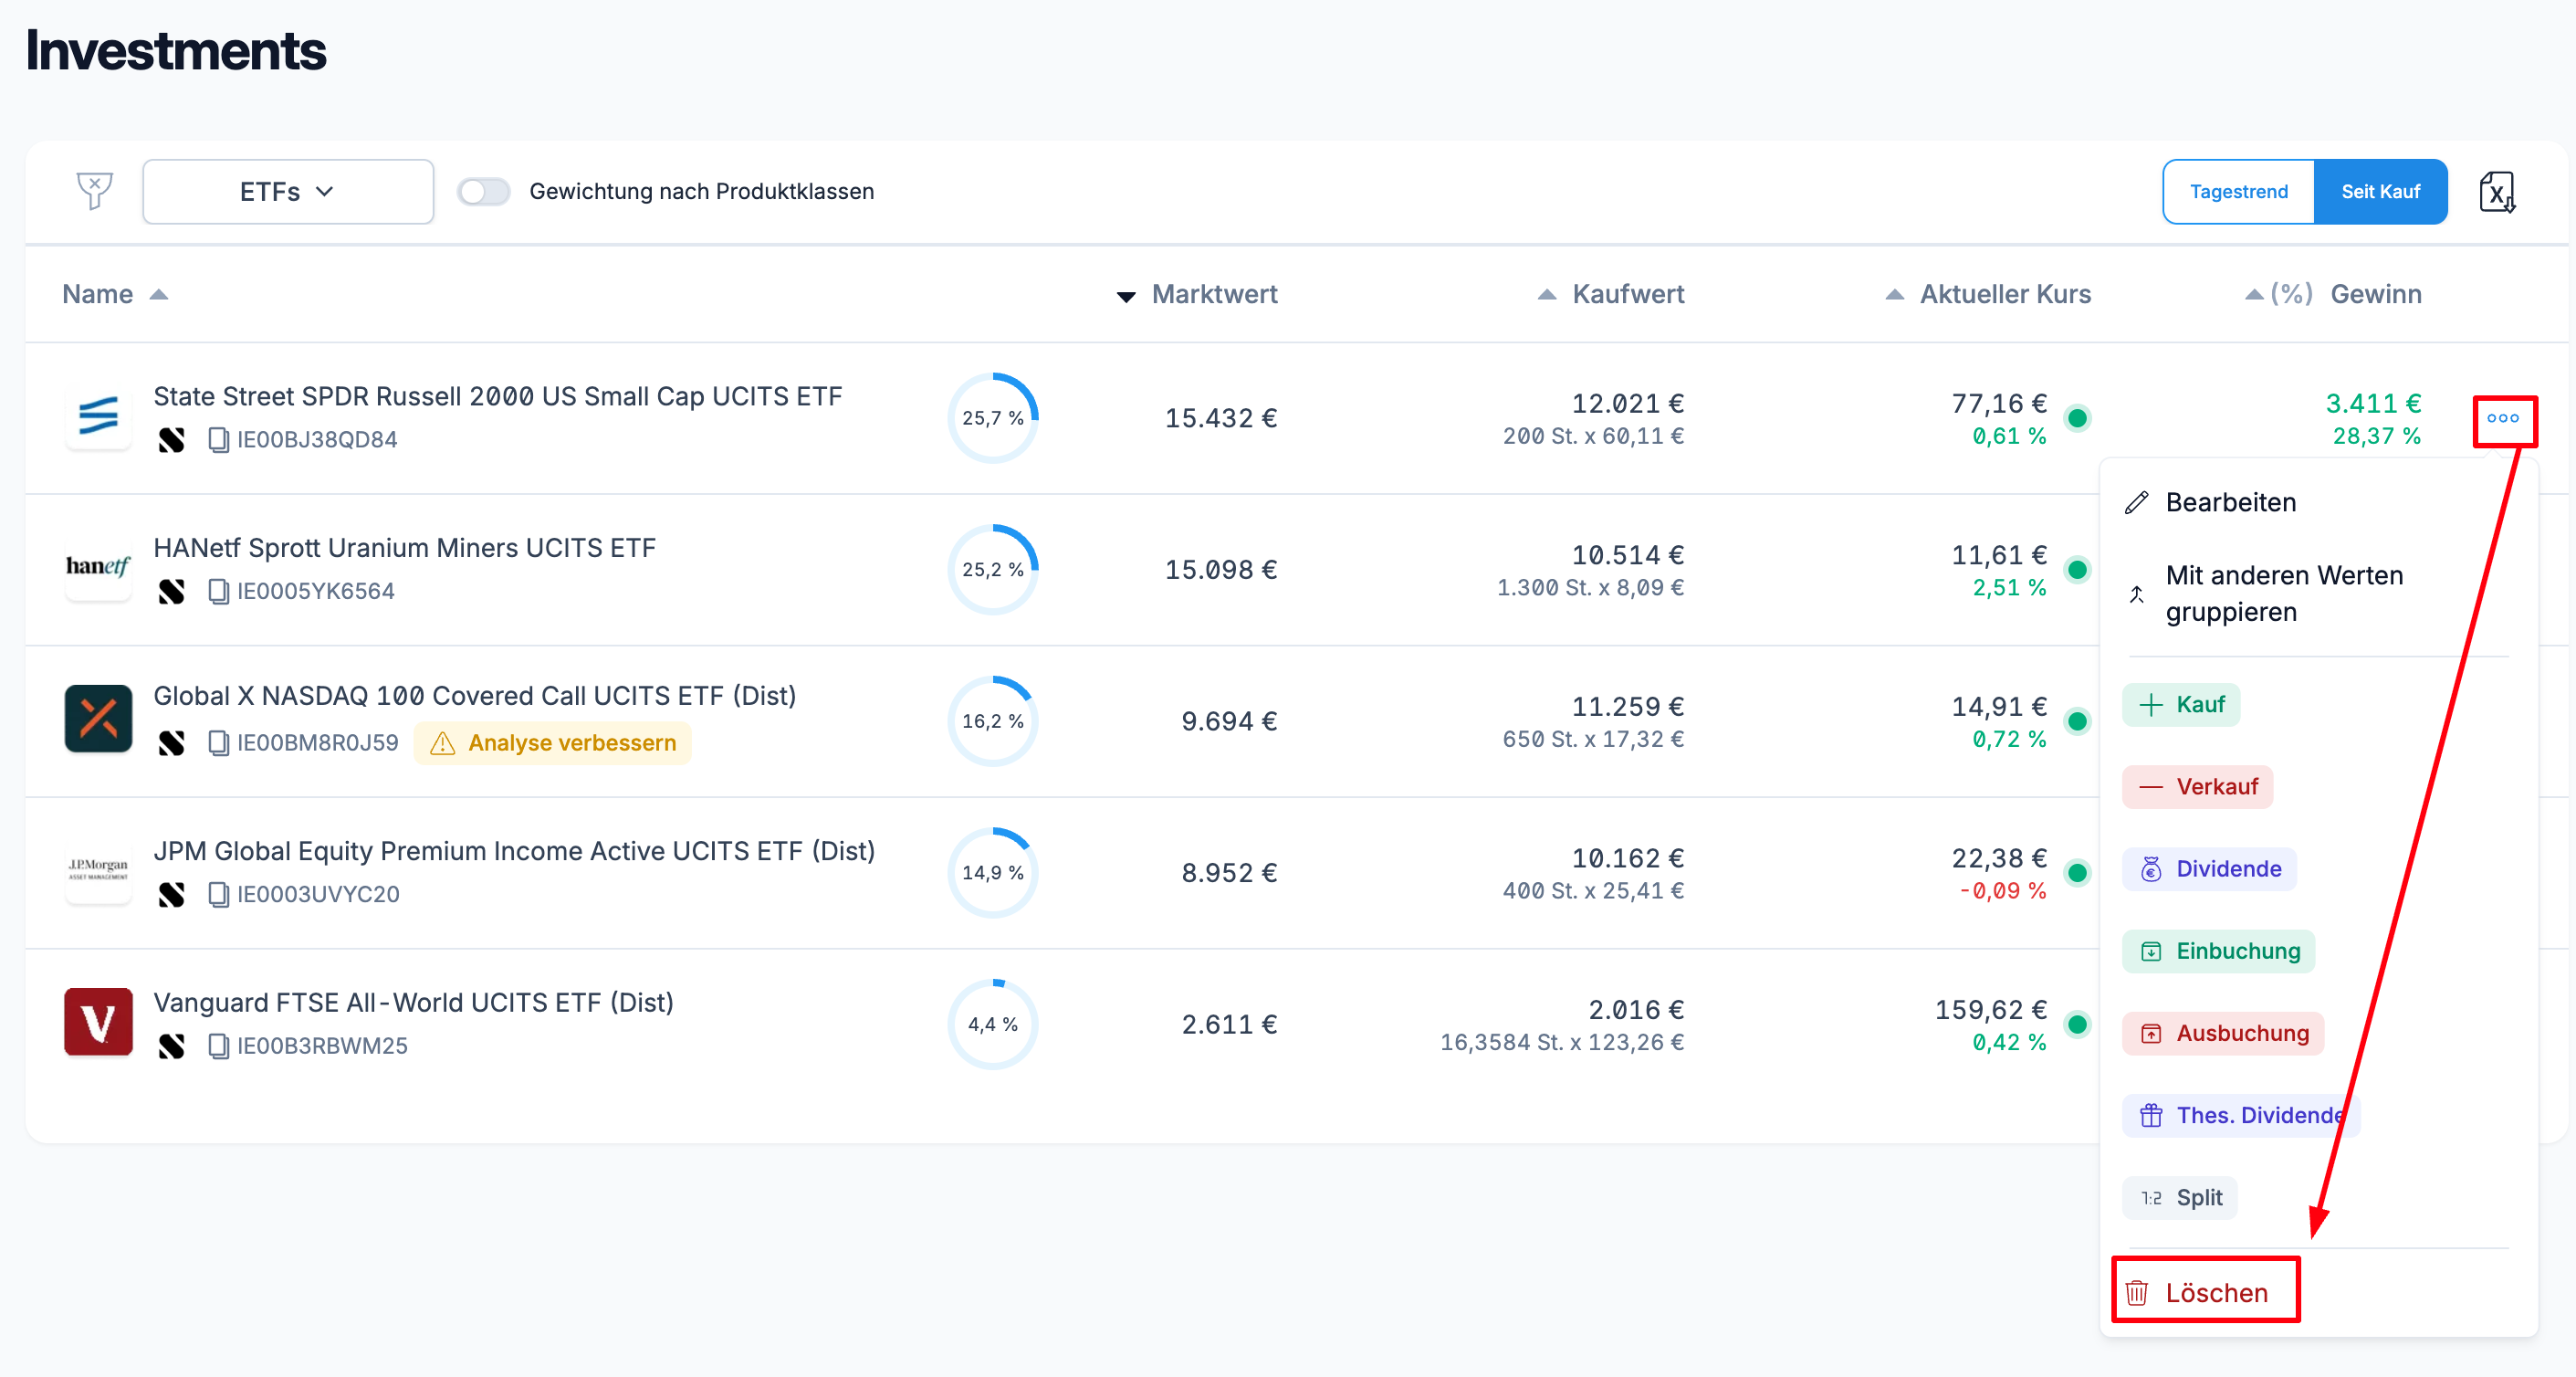Switch to Seit Kauf view
This screenshot has height=1377, width=2576.
coord(2380,191)
